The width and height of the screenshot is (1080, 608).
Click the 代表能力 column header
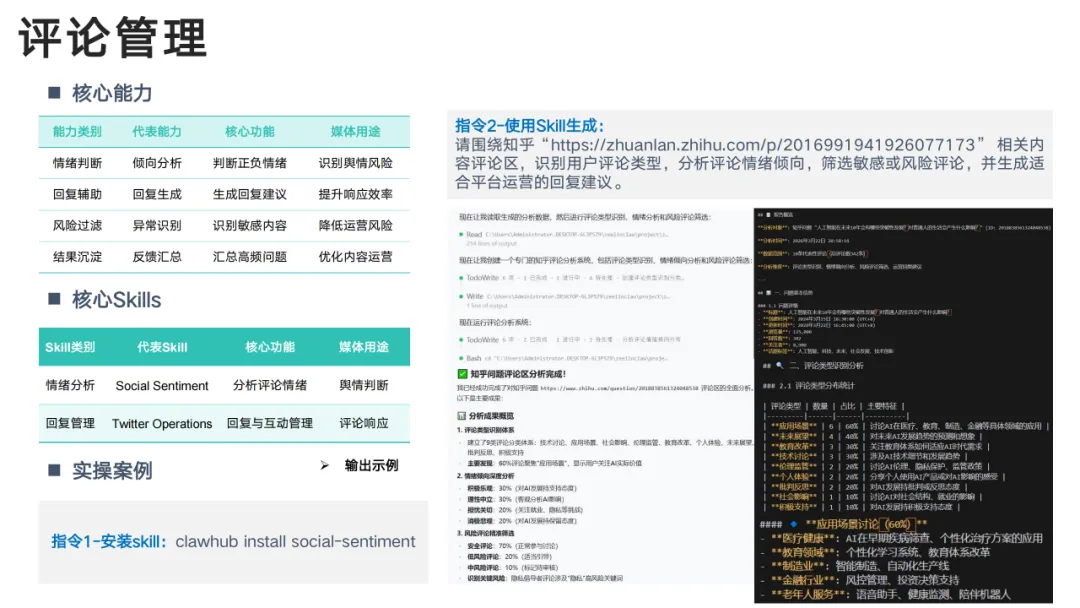click(157, 132)
